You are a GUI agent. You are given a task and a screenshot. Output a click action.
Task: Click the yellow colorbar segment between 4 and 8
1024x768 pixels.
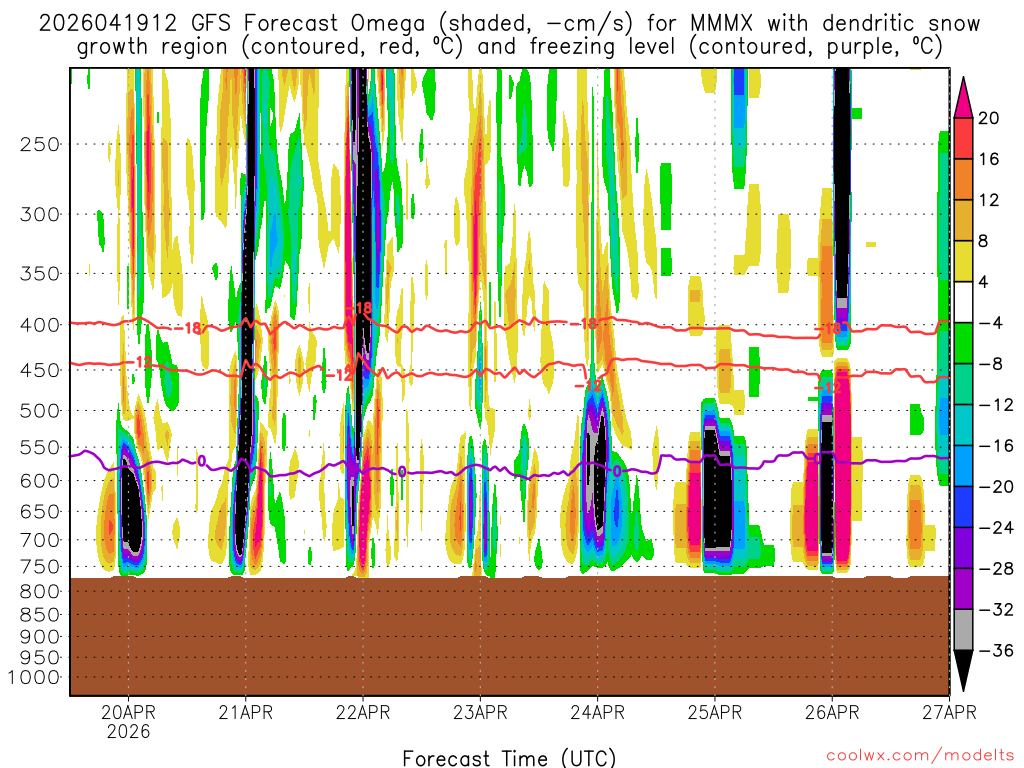[x=964, y=261]
